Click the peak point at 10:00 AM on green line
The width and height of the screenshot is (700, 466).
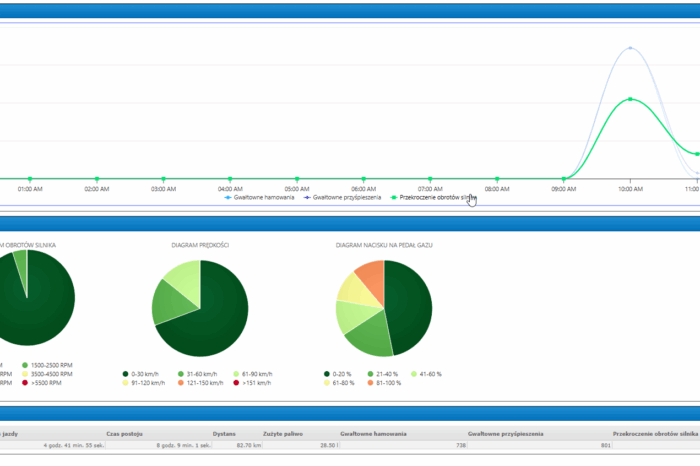point(630,99)
